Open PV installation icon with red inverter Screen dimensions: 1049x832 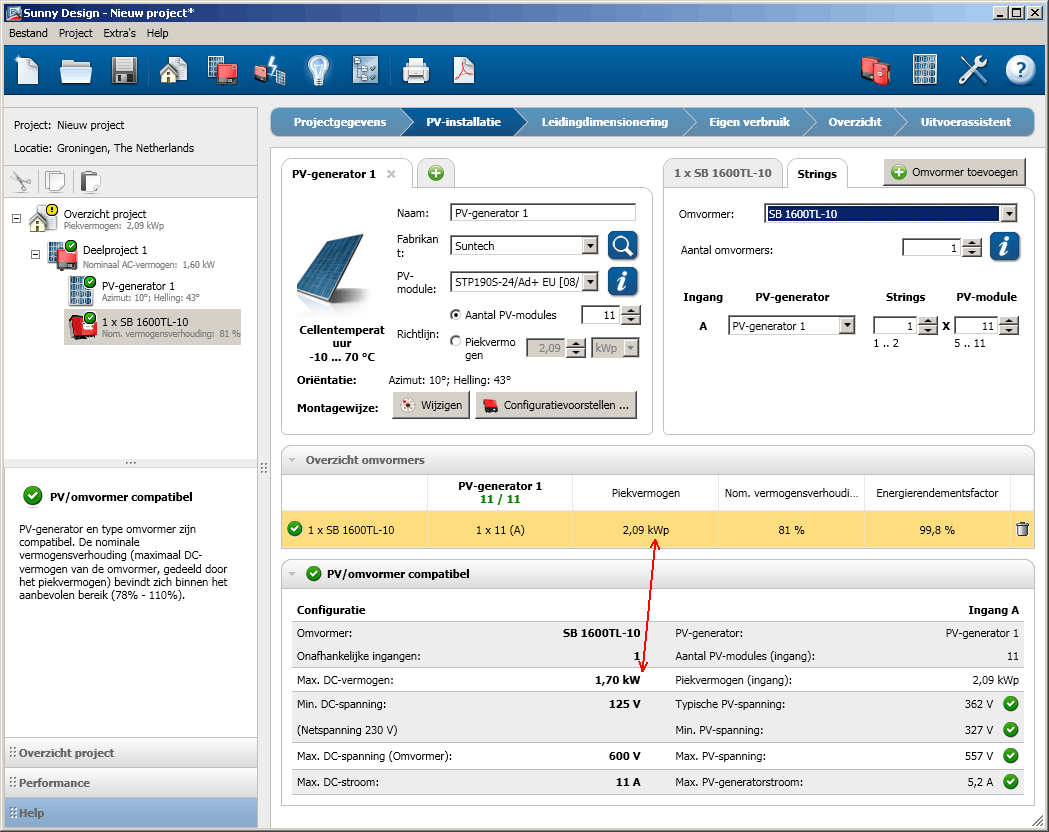coord(222,70)
